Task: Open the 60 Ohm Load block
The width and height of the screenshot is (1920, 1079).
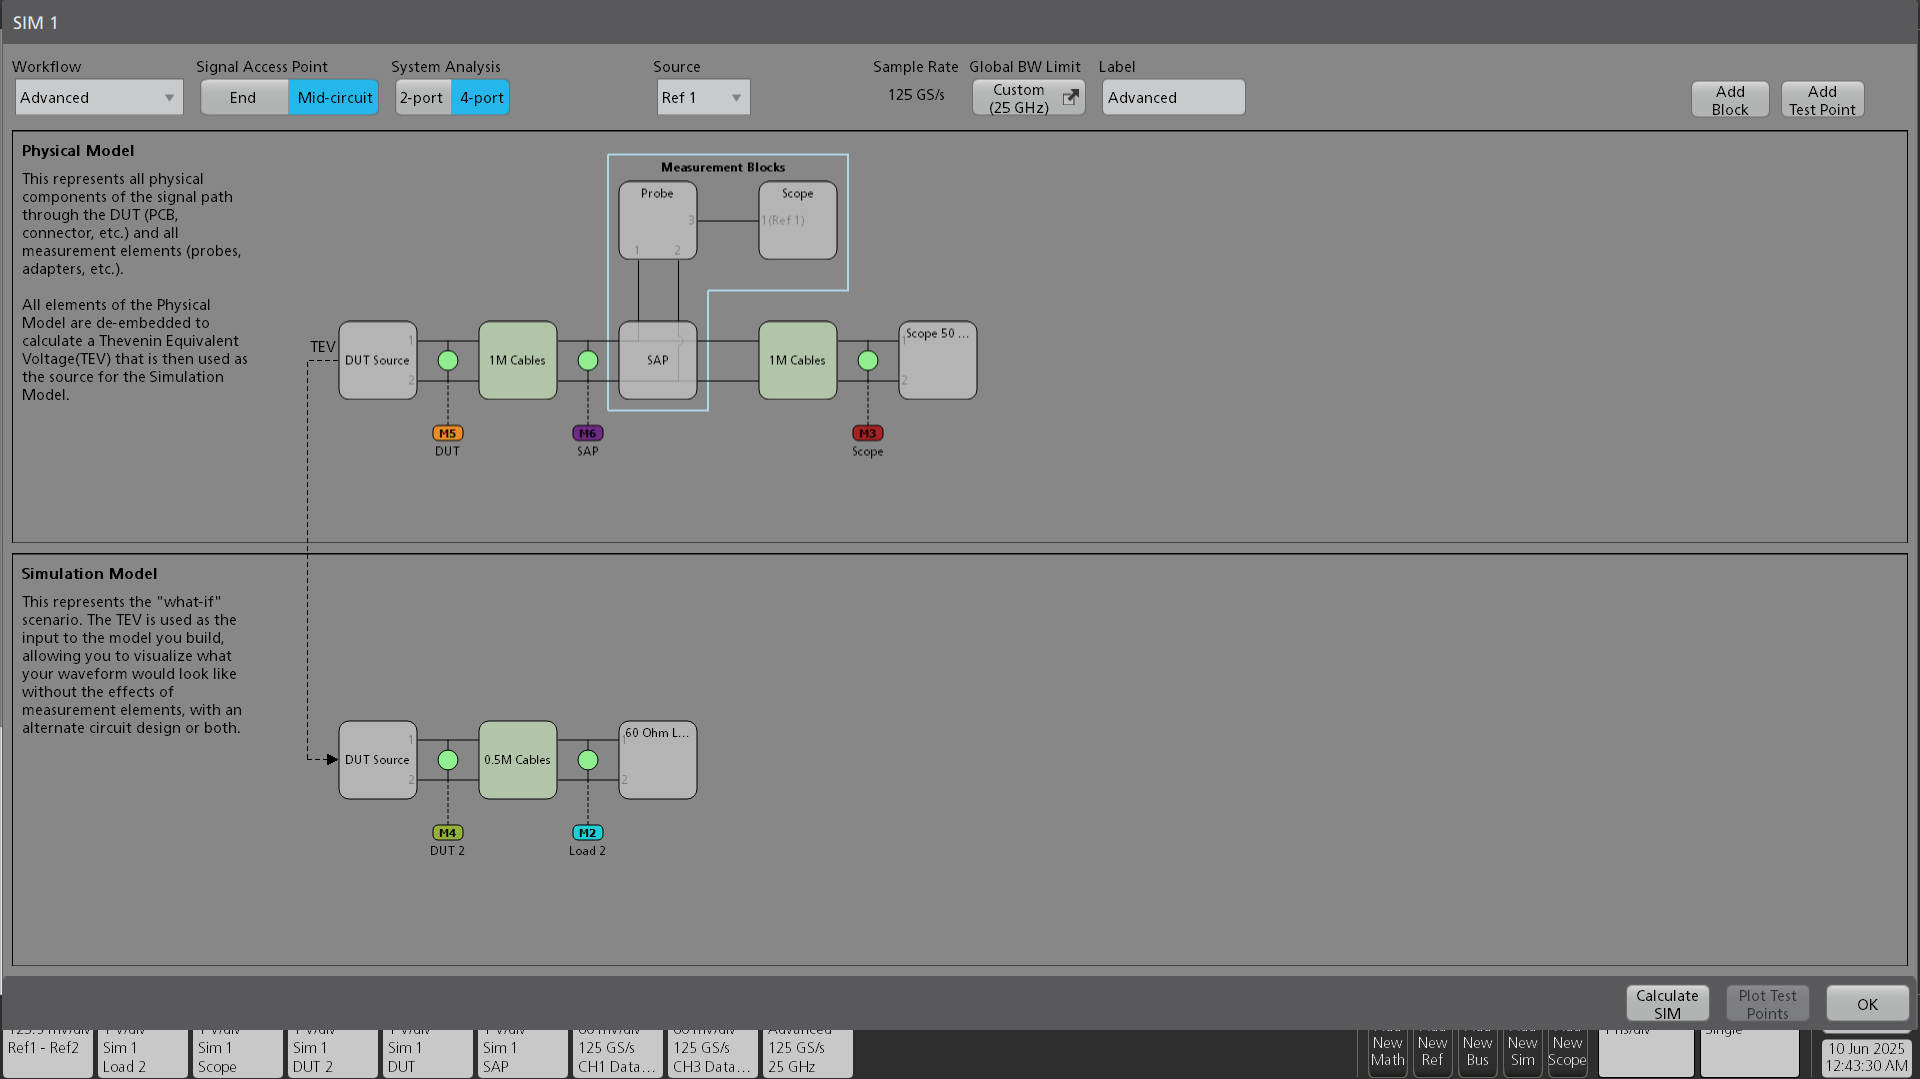Action: tap(657, 760)
